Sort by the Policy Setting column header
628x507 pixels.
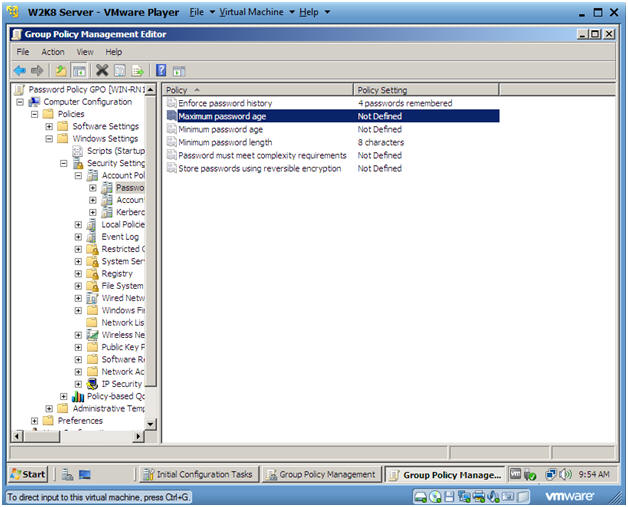(x=426, y=90)
